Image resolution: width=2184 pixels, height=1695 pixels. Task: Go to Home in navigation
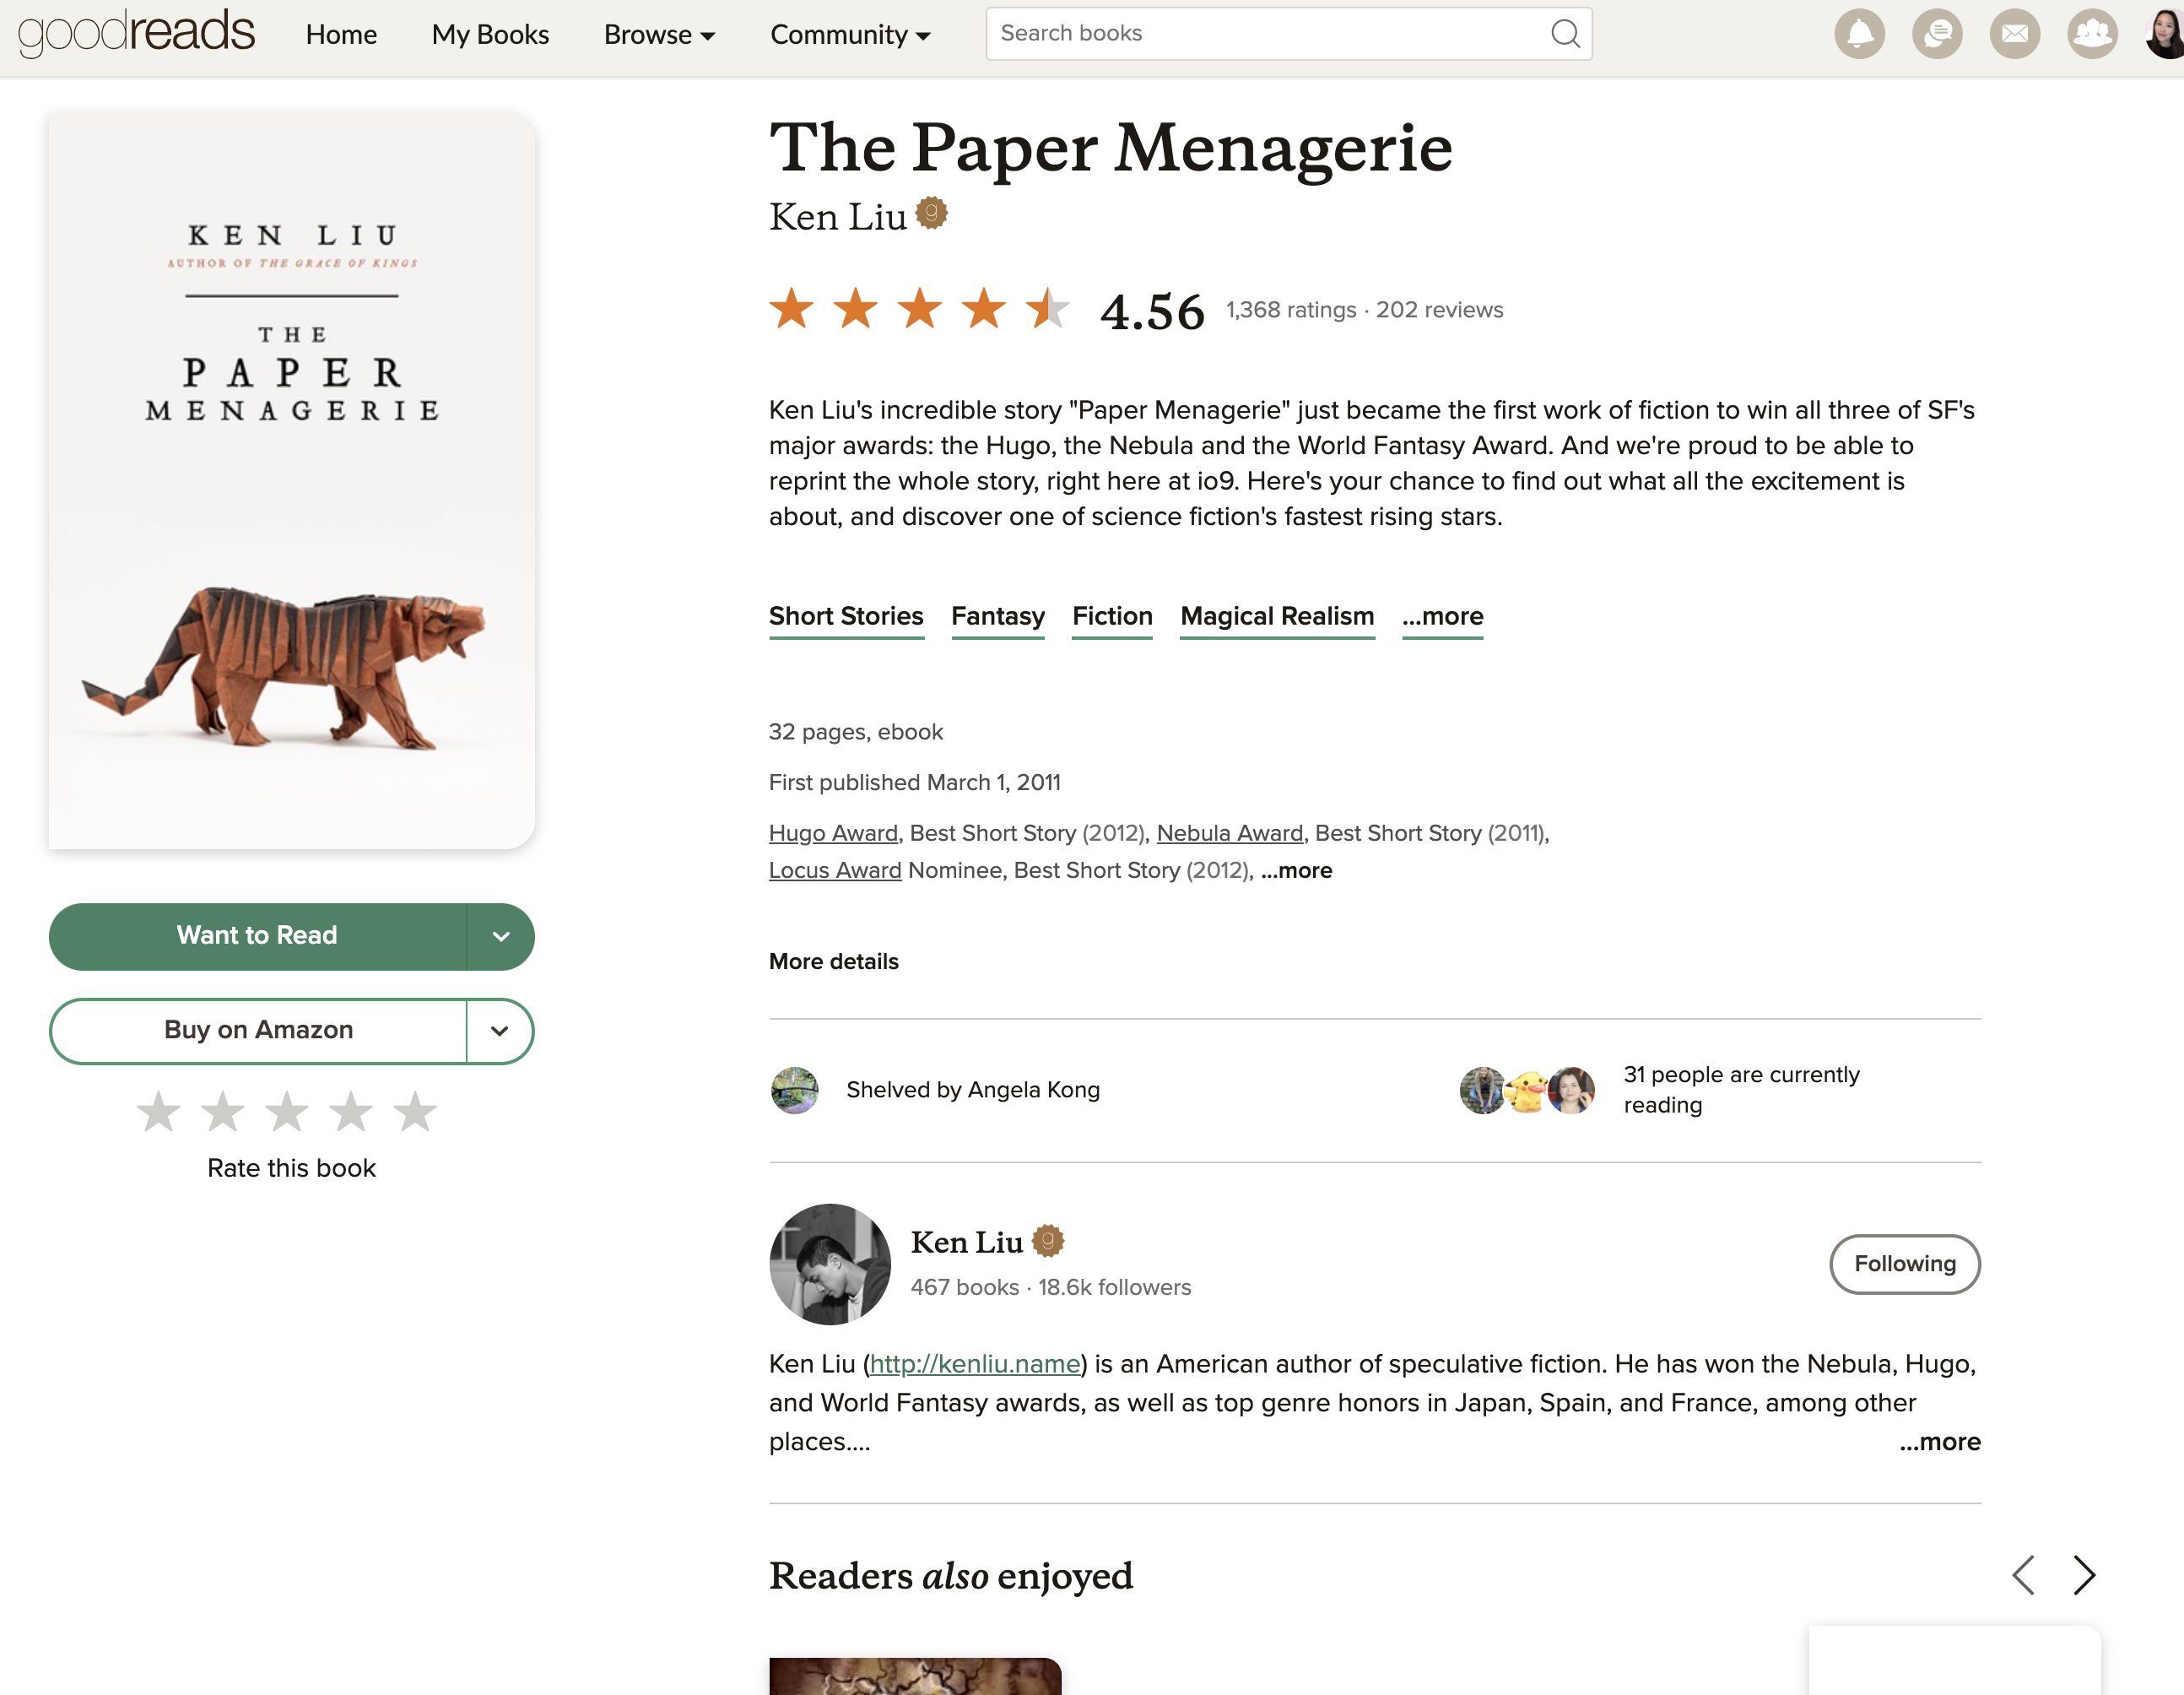coord(341,34)
